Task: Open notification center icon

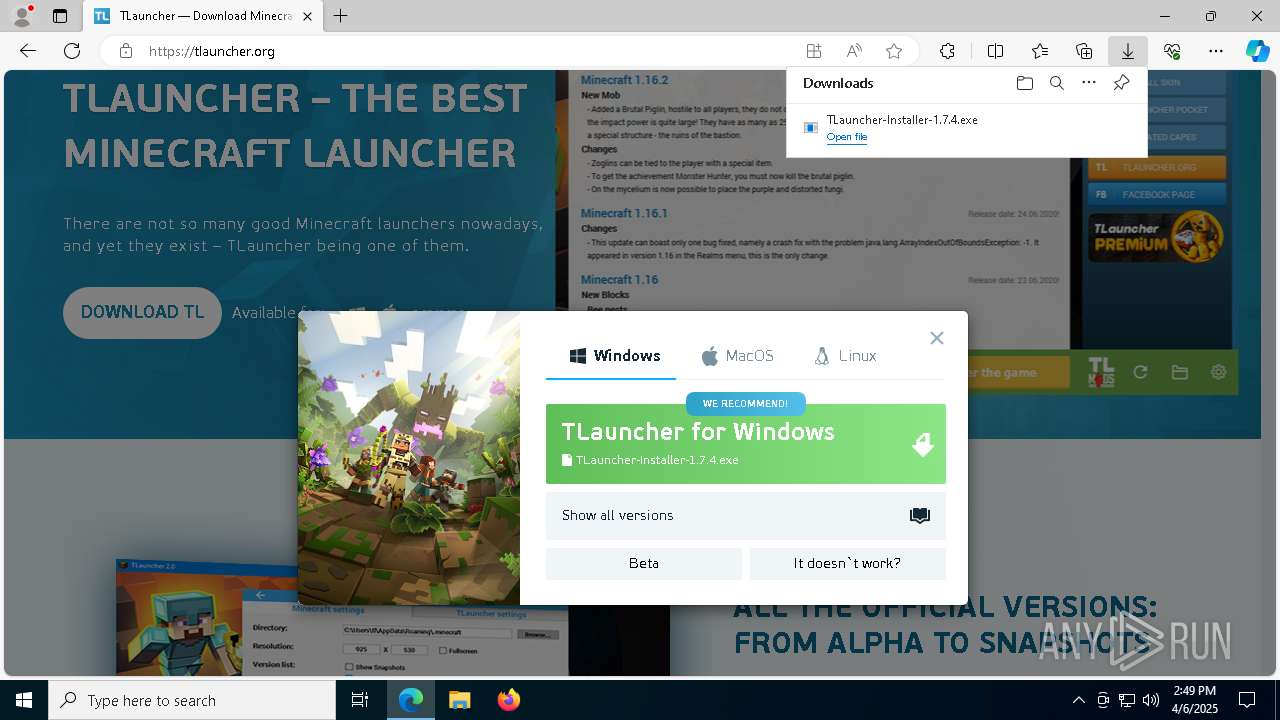Action: 1247,700
